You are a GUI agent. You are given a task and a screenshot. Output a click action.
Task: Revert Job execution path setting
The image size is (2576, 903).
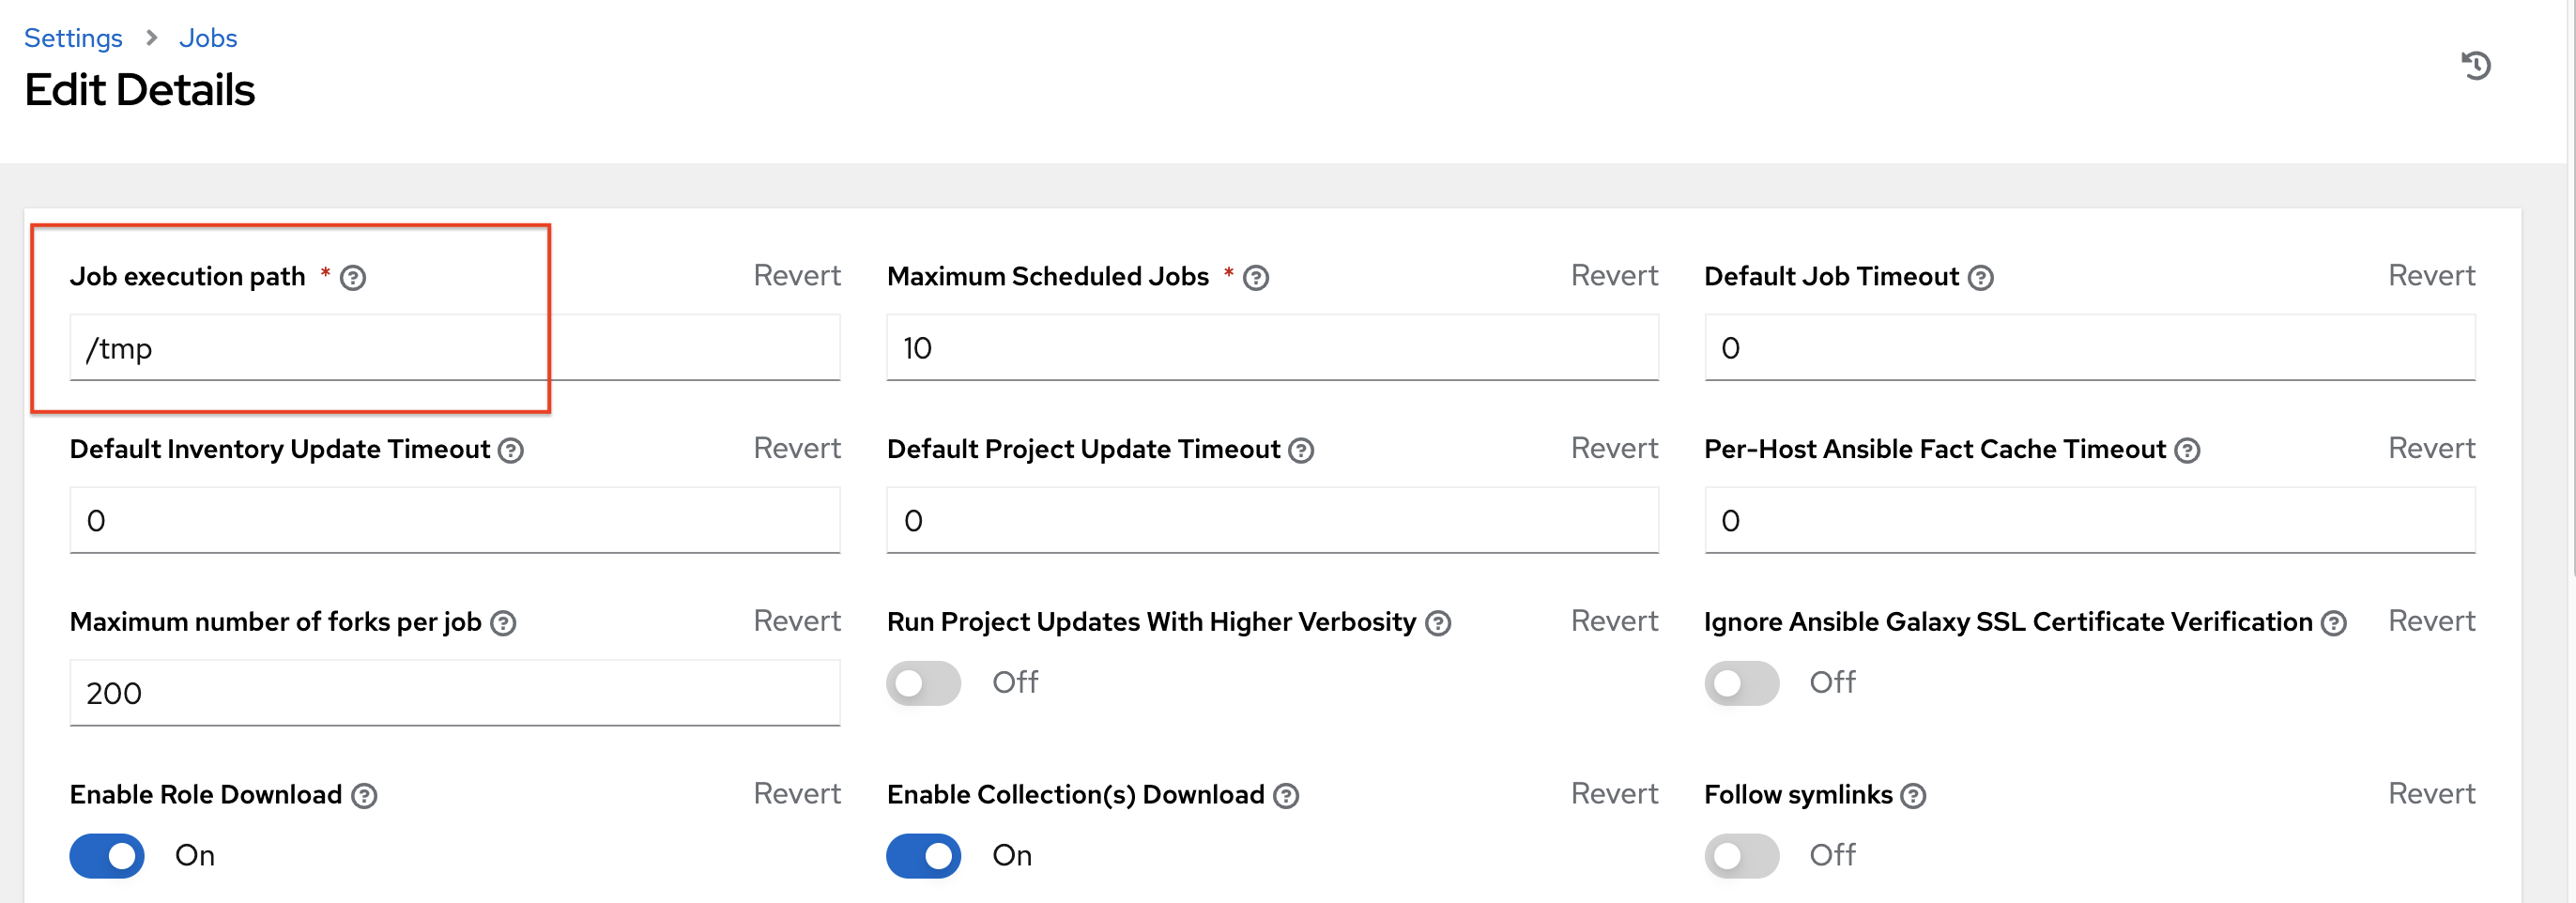click(x=797, y=276)
